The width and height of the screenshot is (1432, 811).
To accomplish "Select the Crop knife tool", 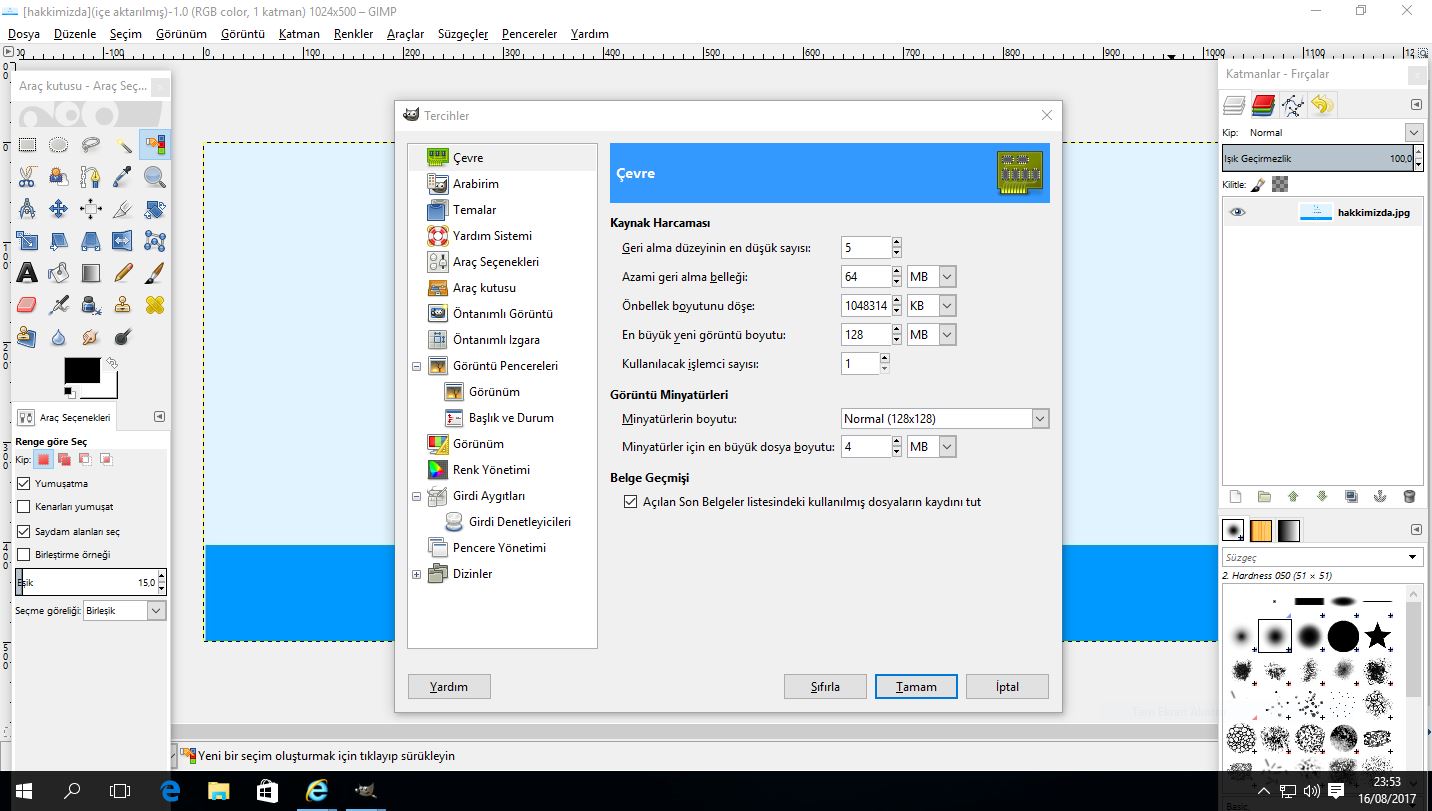I will 123,209.
